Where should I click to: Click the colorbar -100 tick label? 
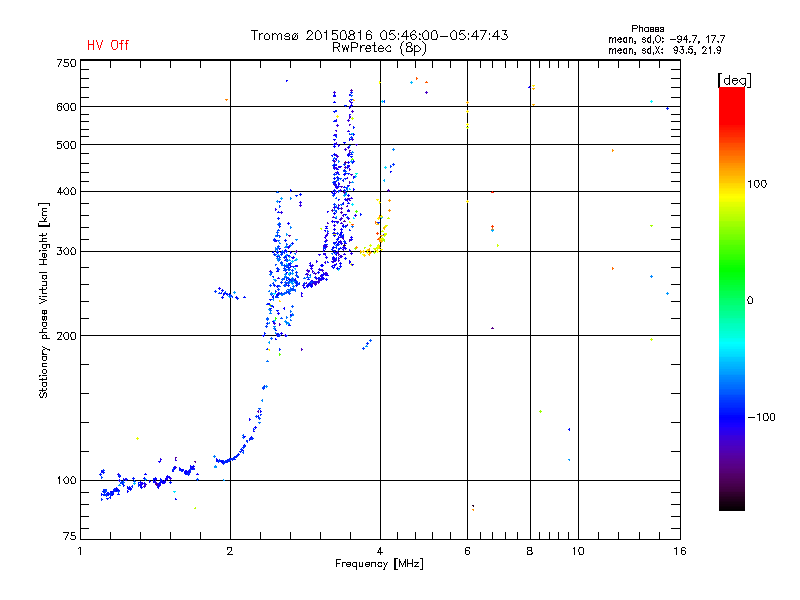[x=761, y=417]
